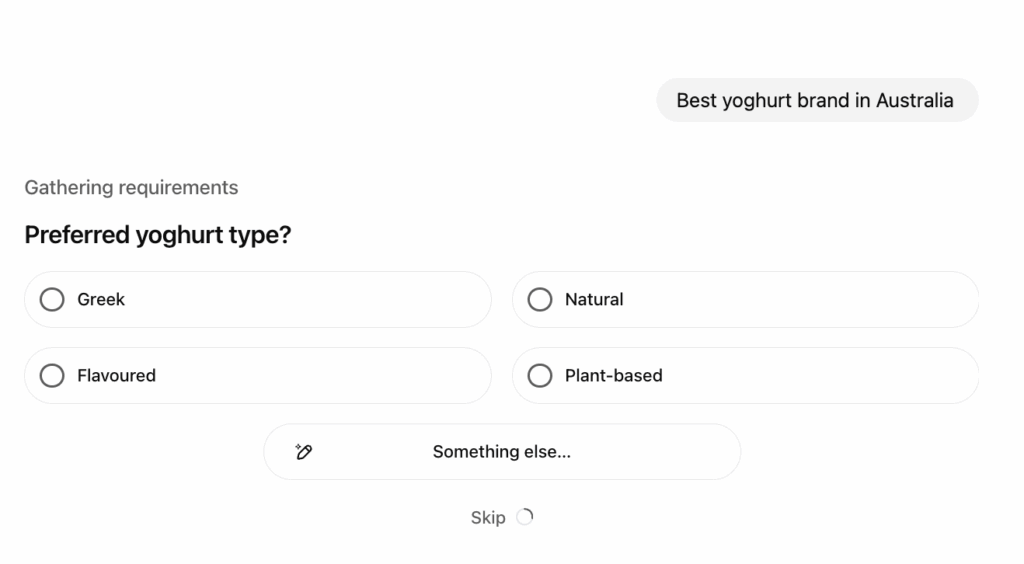Image resolution: width=1024 pixels, height=564 pixels.
Task: Pick the Plant-based radio circle
Action: coord(540,375)
